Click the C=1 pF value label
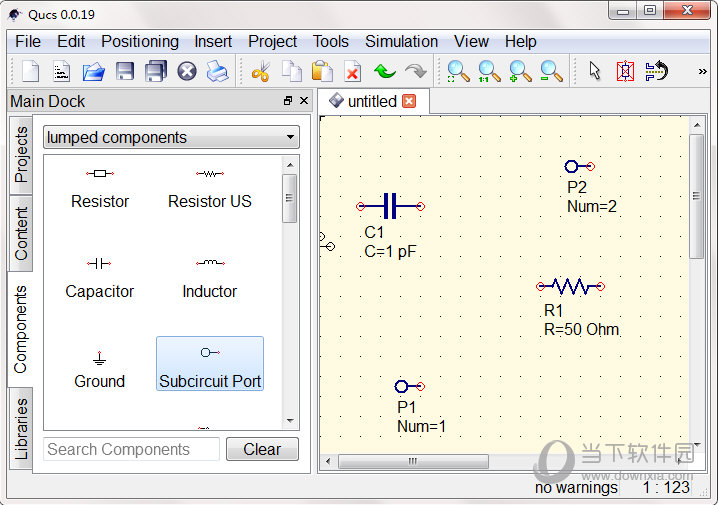 pos(390,251)
